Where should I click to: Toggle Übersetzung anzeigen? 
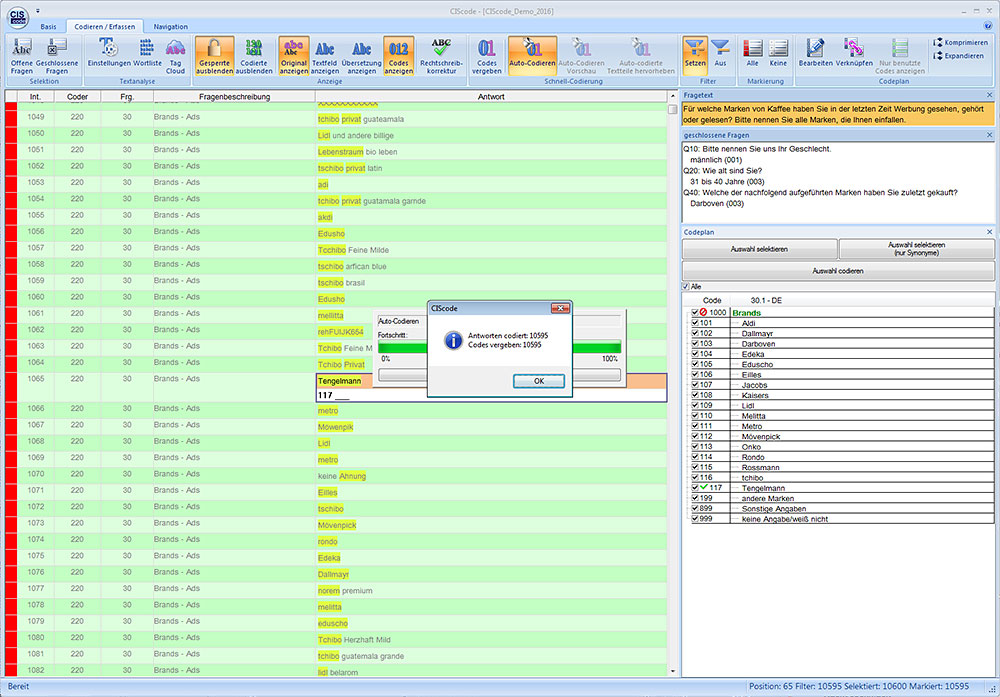pyautogui.click(x=362, y=56)
